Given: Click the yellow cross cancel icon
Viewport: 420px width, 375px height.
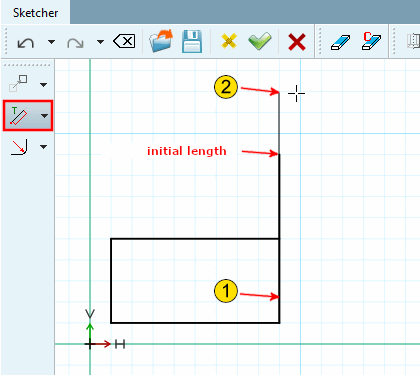Looking at the screenshot, I should [x=229, y=41].
